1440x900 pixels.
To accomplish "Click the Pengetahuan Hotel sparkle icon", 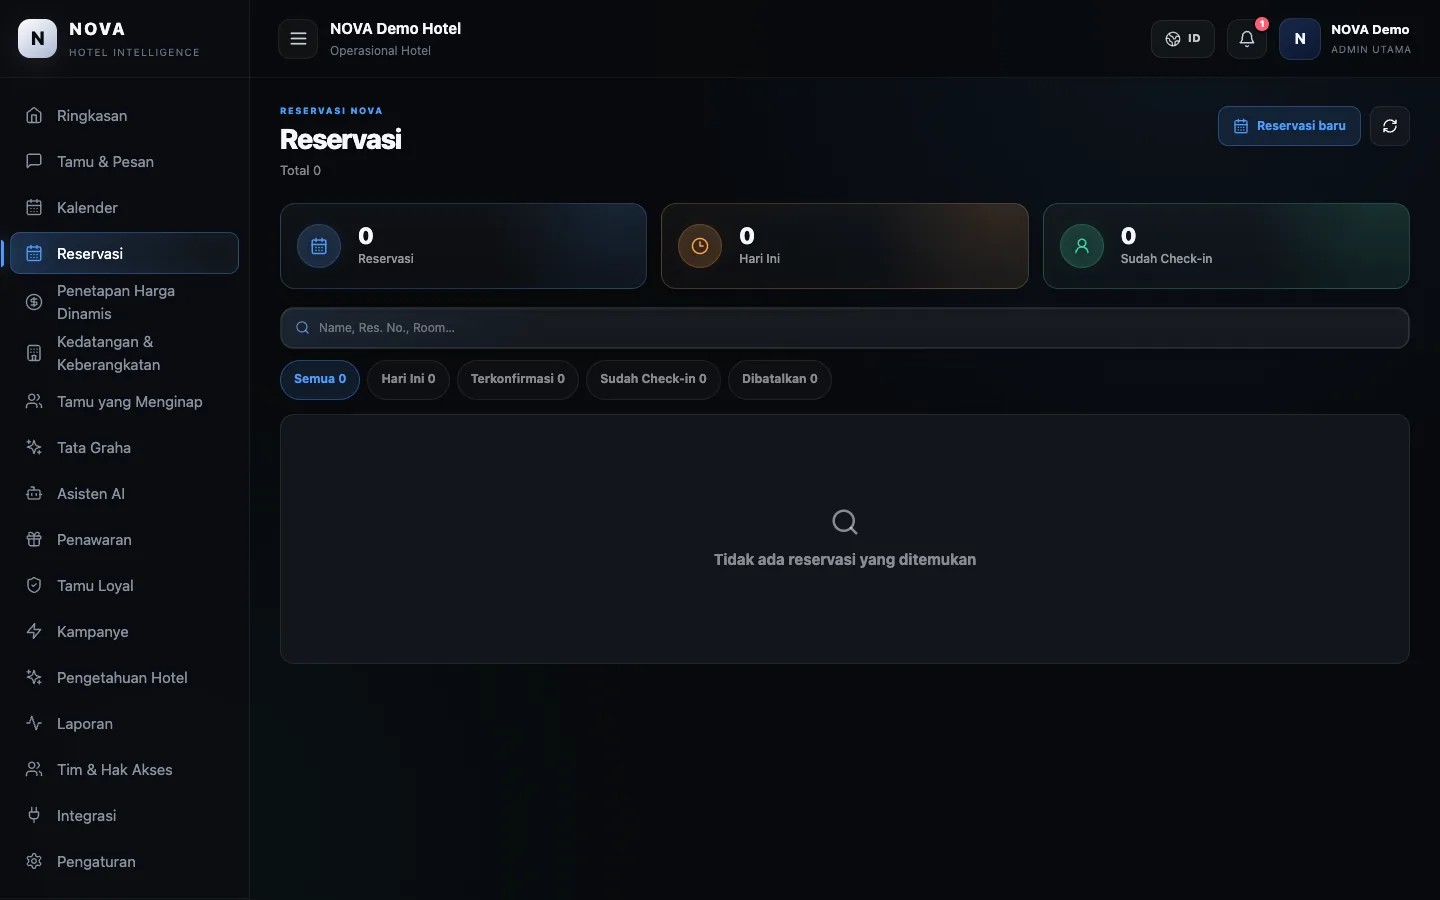I will pyautogui.click(x=34, y=677).
